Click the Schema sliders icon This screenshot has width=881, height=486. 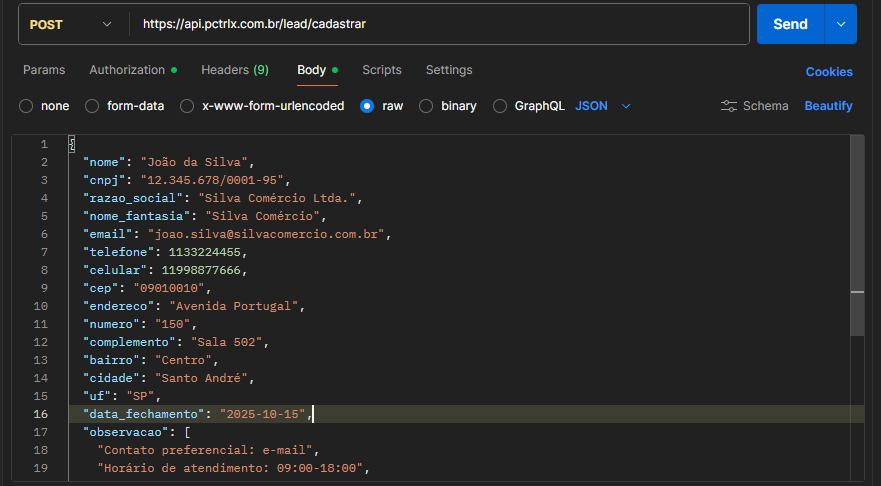point(729,106)
